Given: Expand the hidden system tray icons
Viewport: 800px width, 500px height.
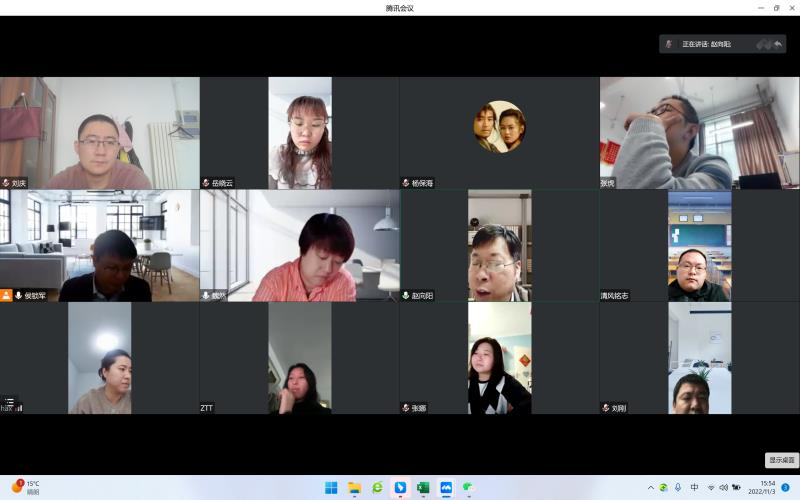Looking at the screenshot, I should point(650,488).
